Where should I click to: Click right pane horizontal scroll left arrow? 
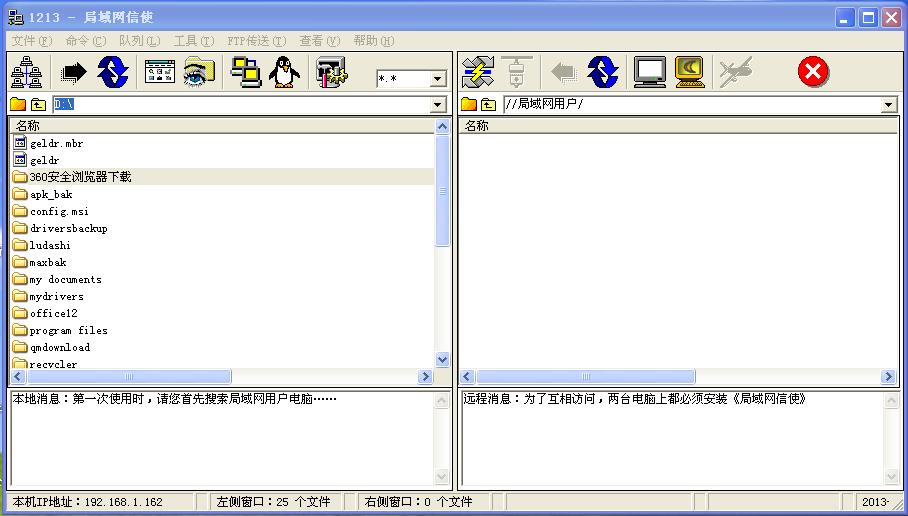click(467, 376)
